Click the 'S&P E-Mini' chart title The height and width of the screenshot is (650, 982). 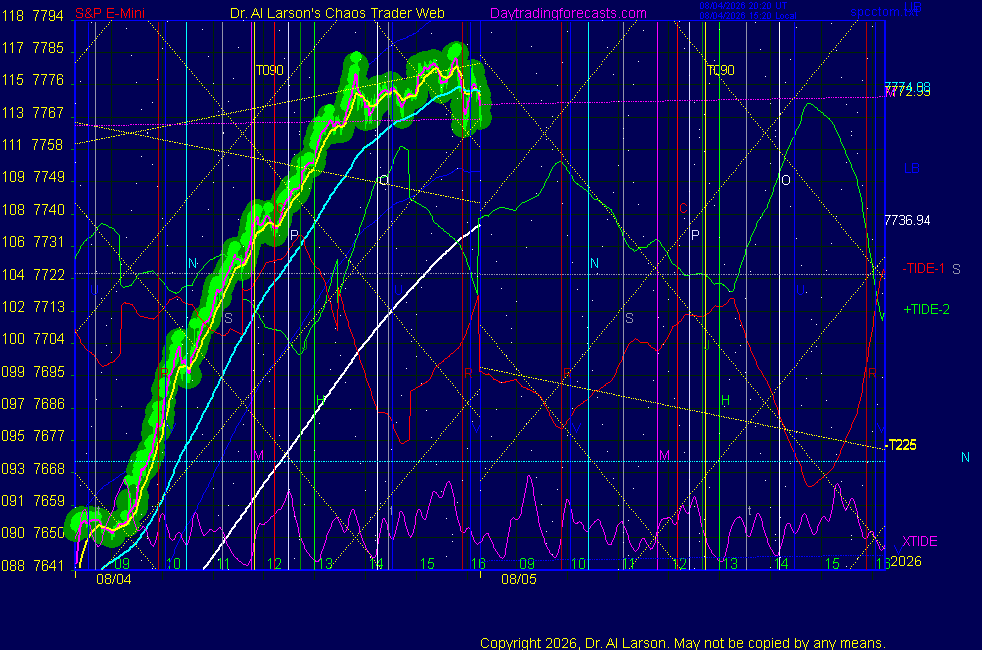click(x=110, y=13)
